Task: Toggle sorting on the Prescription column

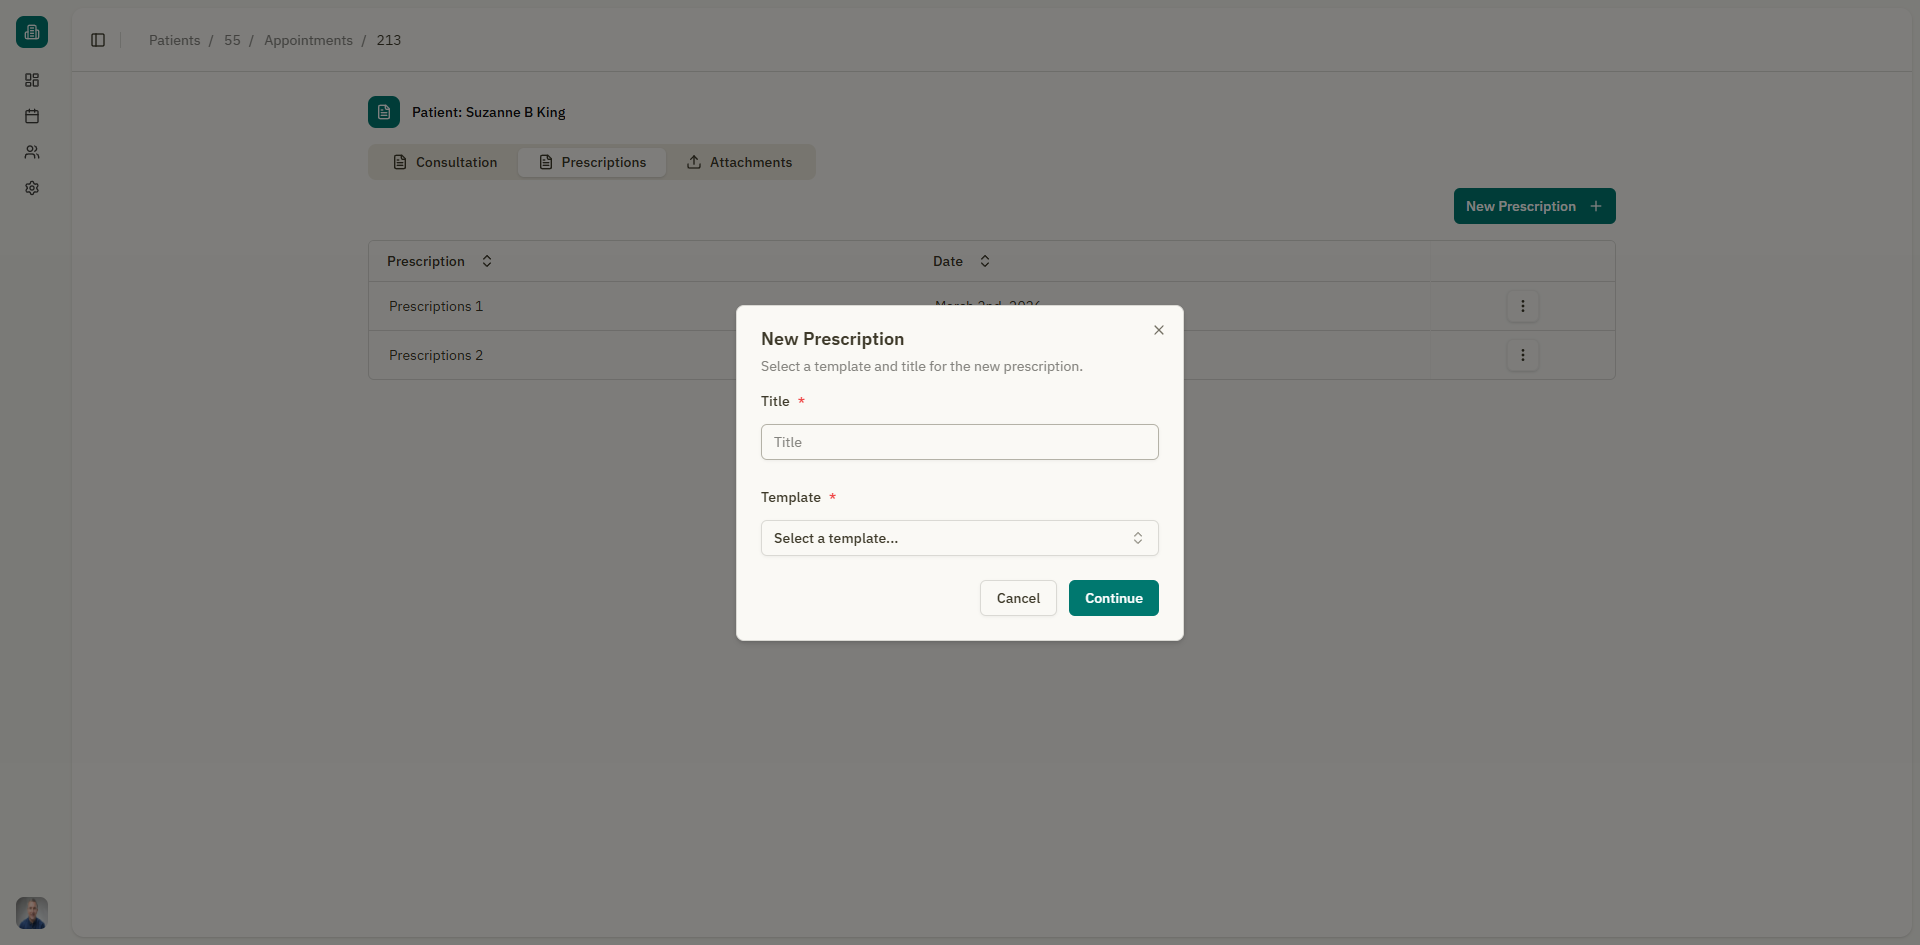Action: [x=487, y=261]
